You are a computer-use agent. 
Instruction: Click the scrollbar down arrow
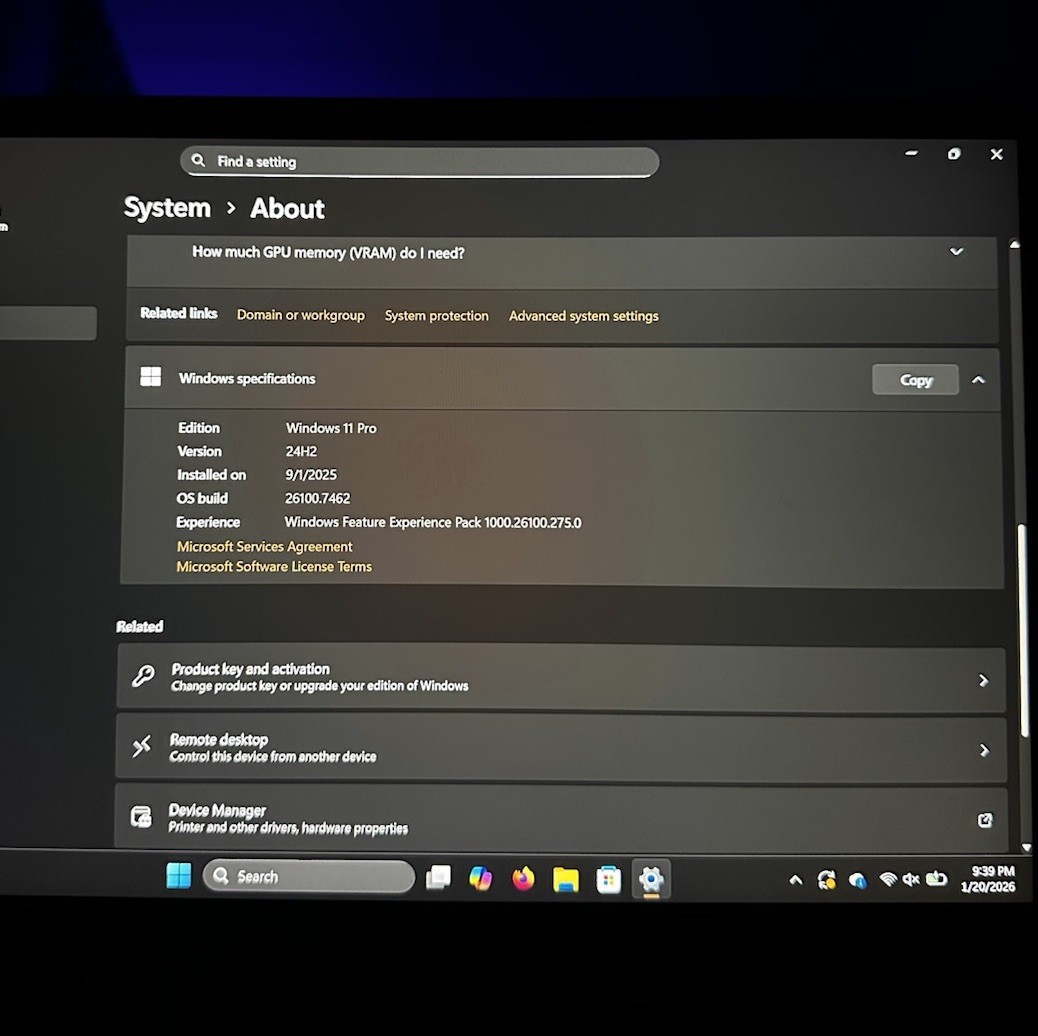coord(1026,847)
